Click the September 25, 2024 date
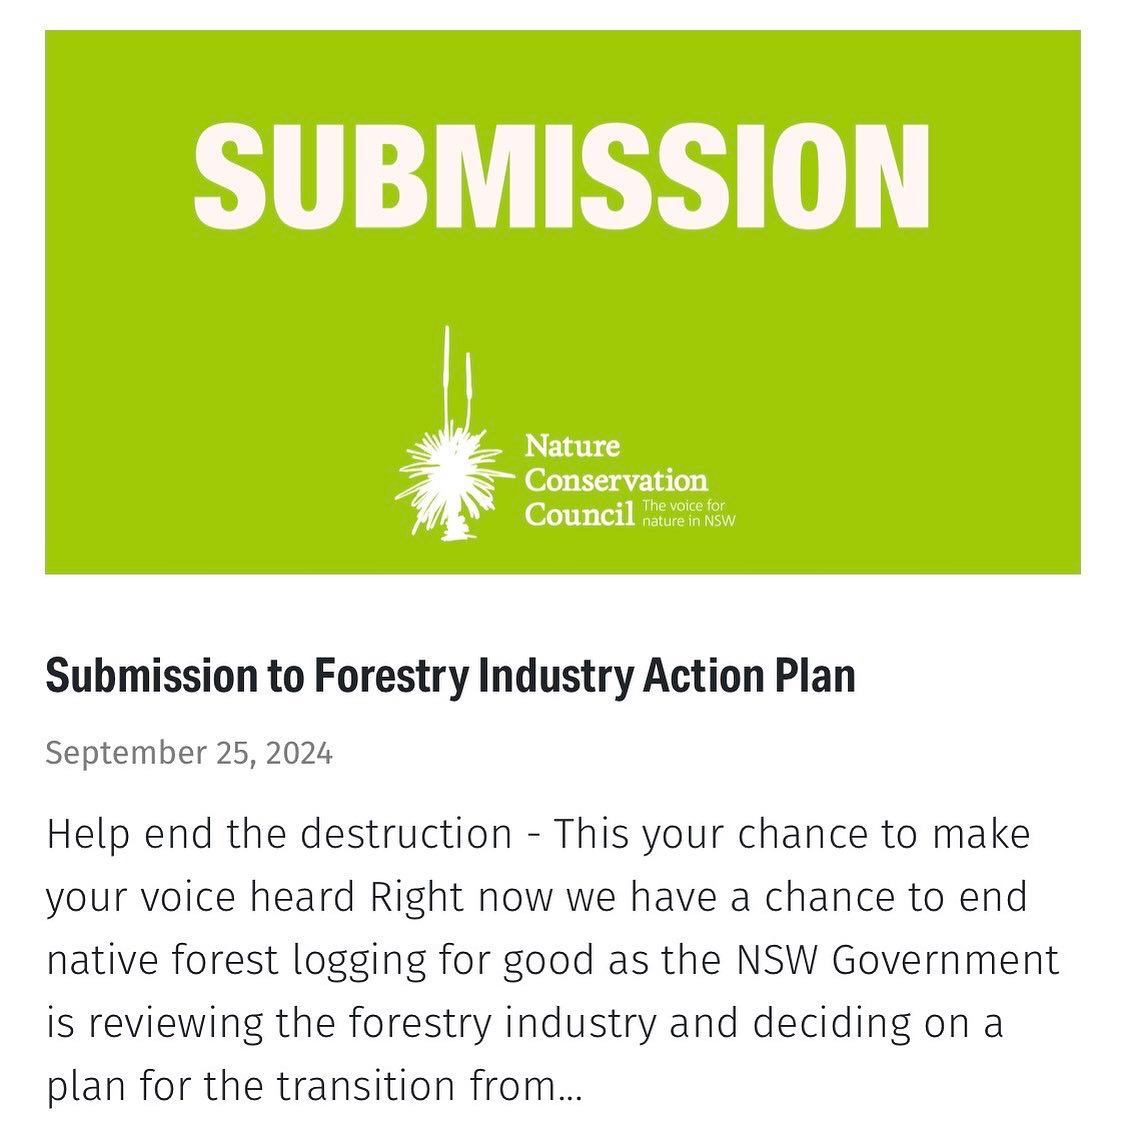This screenshot has width=1125, height=1125. 189,753
